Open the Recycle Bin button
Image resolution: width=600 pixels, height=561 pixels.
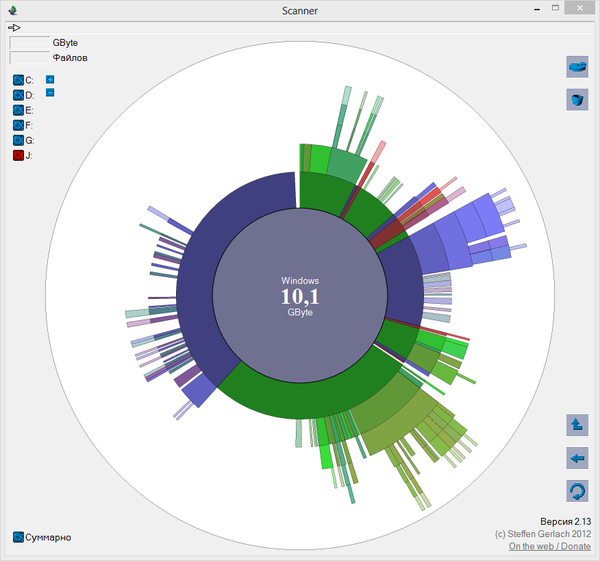[x=577, y=99]
